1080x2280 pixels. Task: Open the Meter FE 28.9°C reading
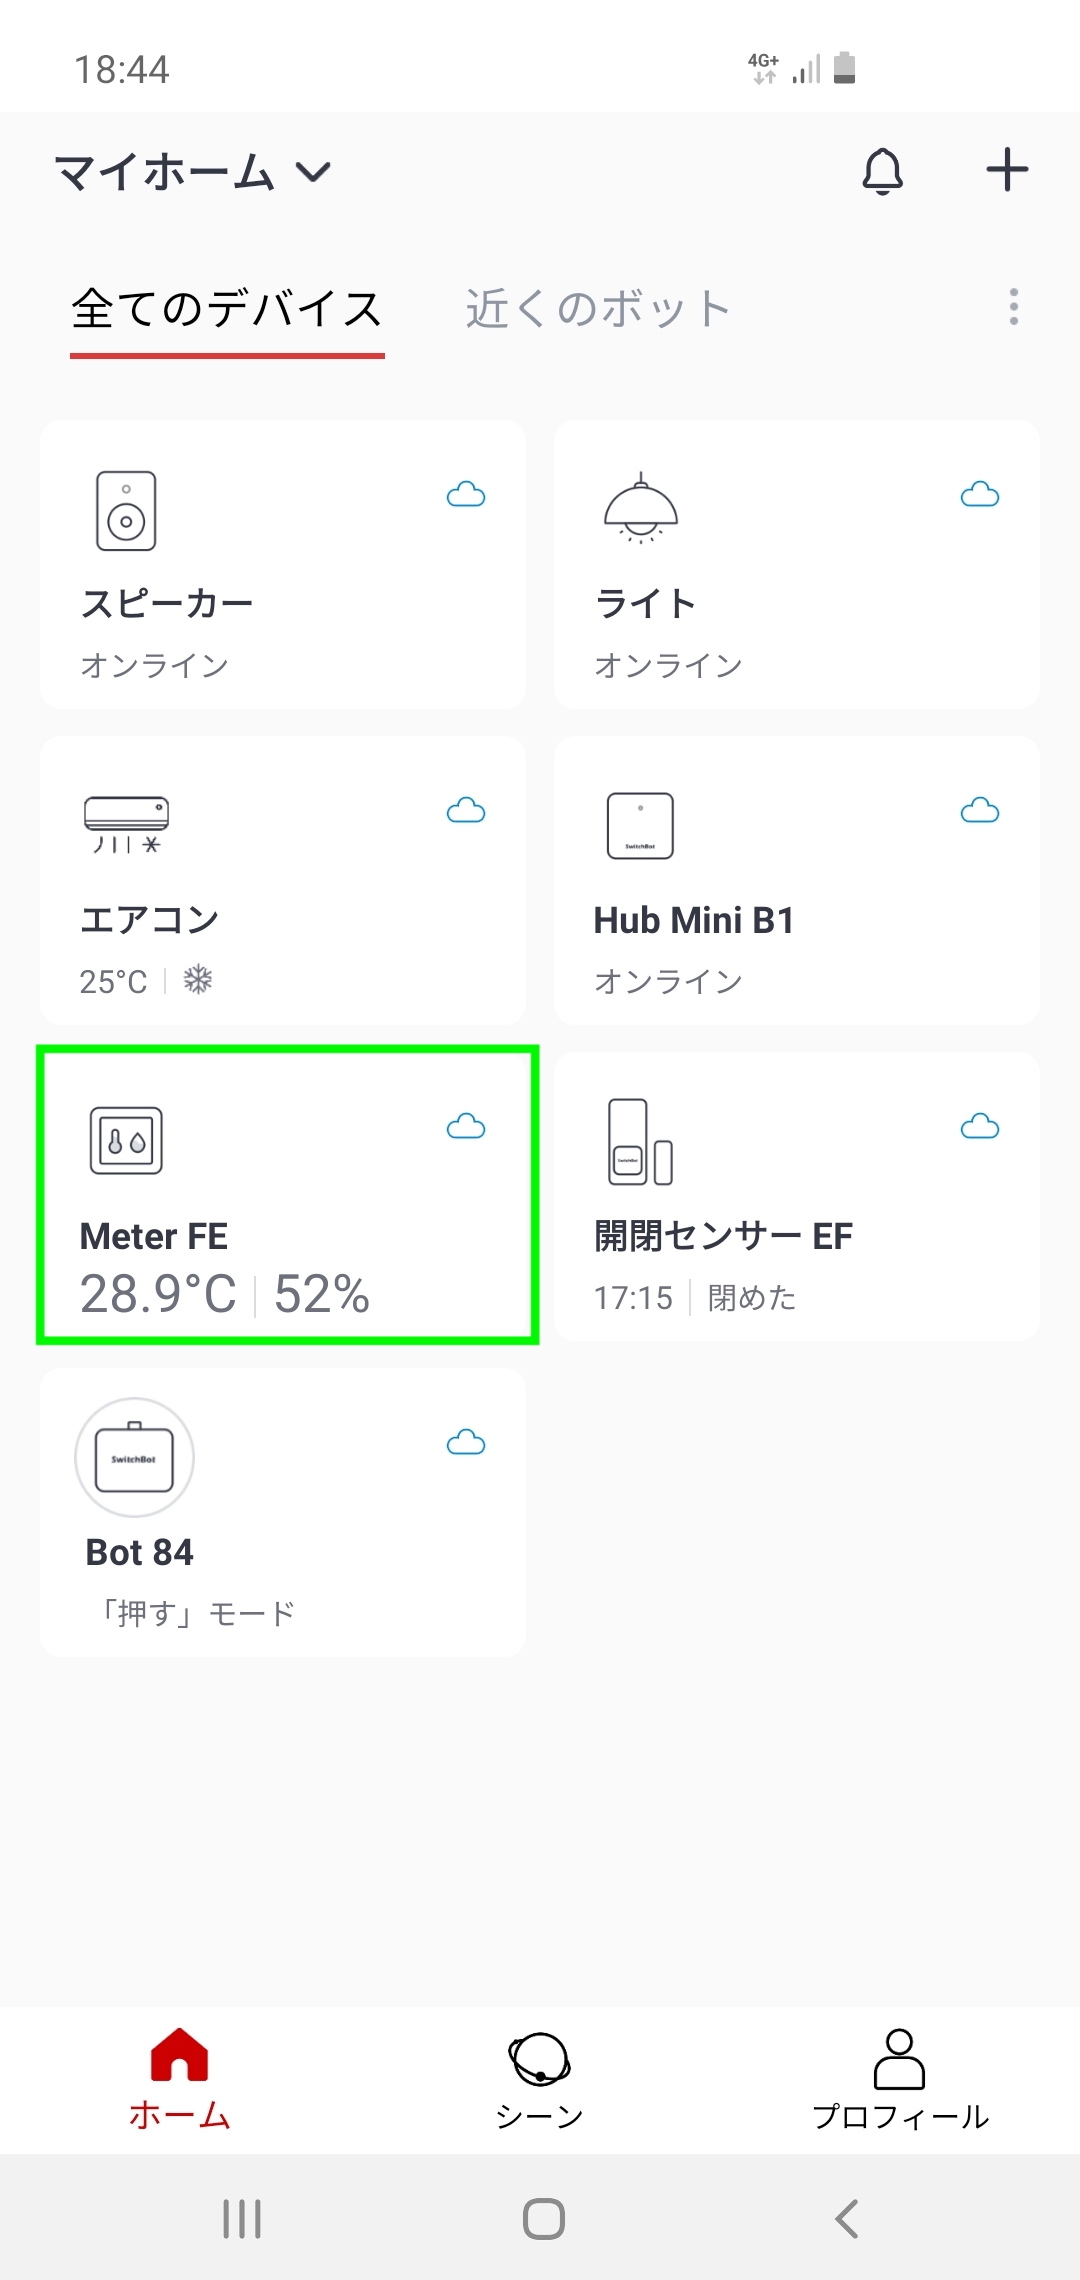click(158, 1294)
